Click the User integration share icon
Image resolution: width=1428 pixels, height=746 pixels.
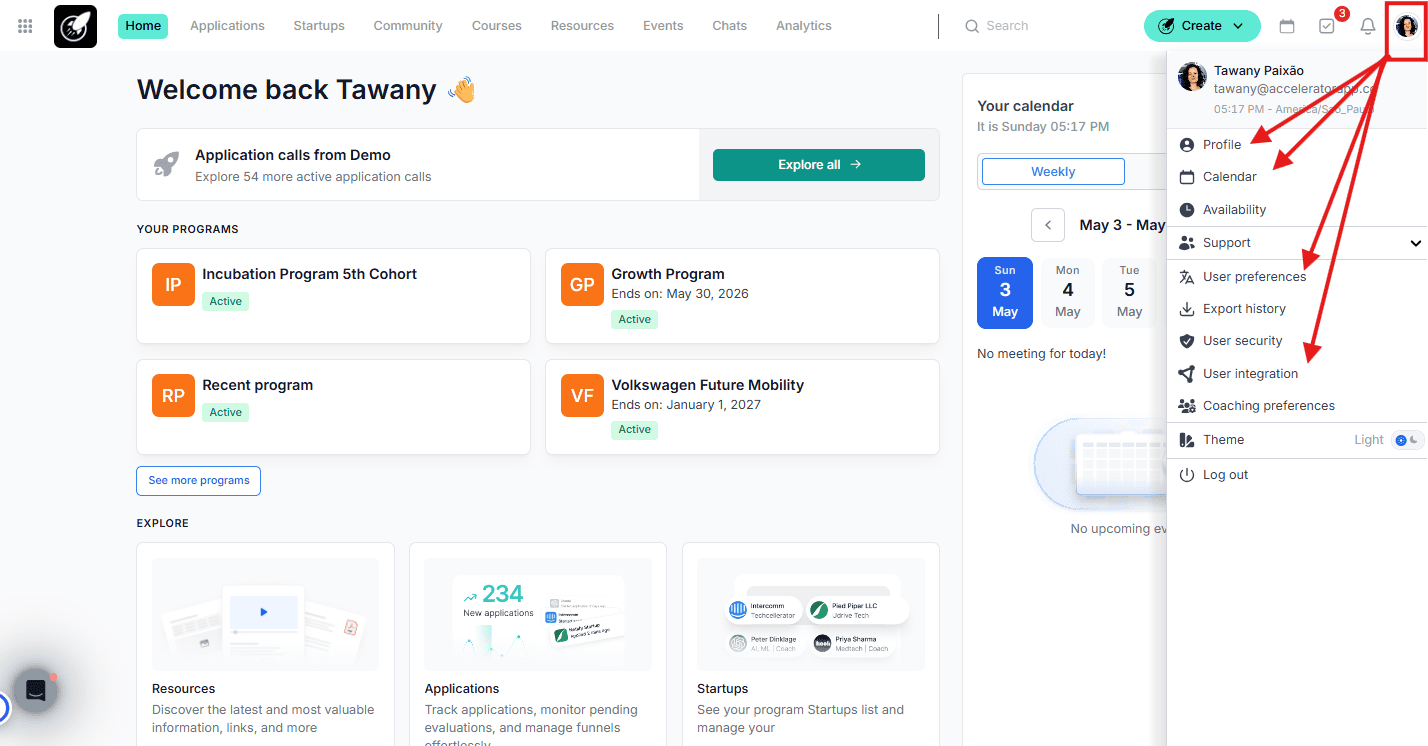click(1187, 374)
